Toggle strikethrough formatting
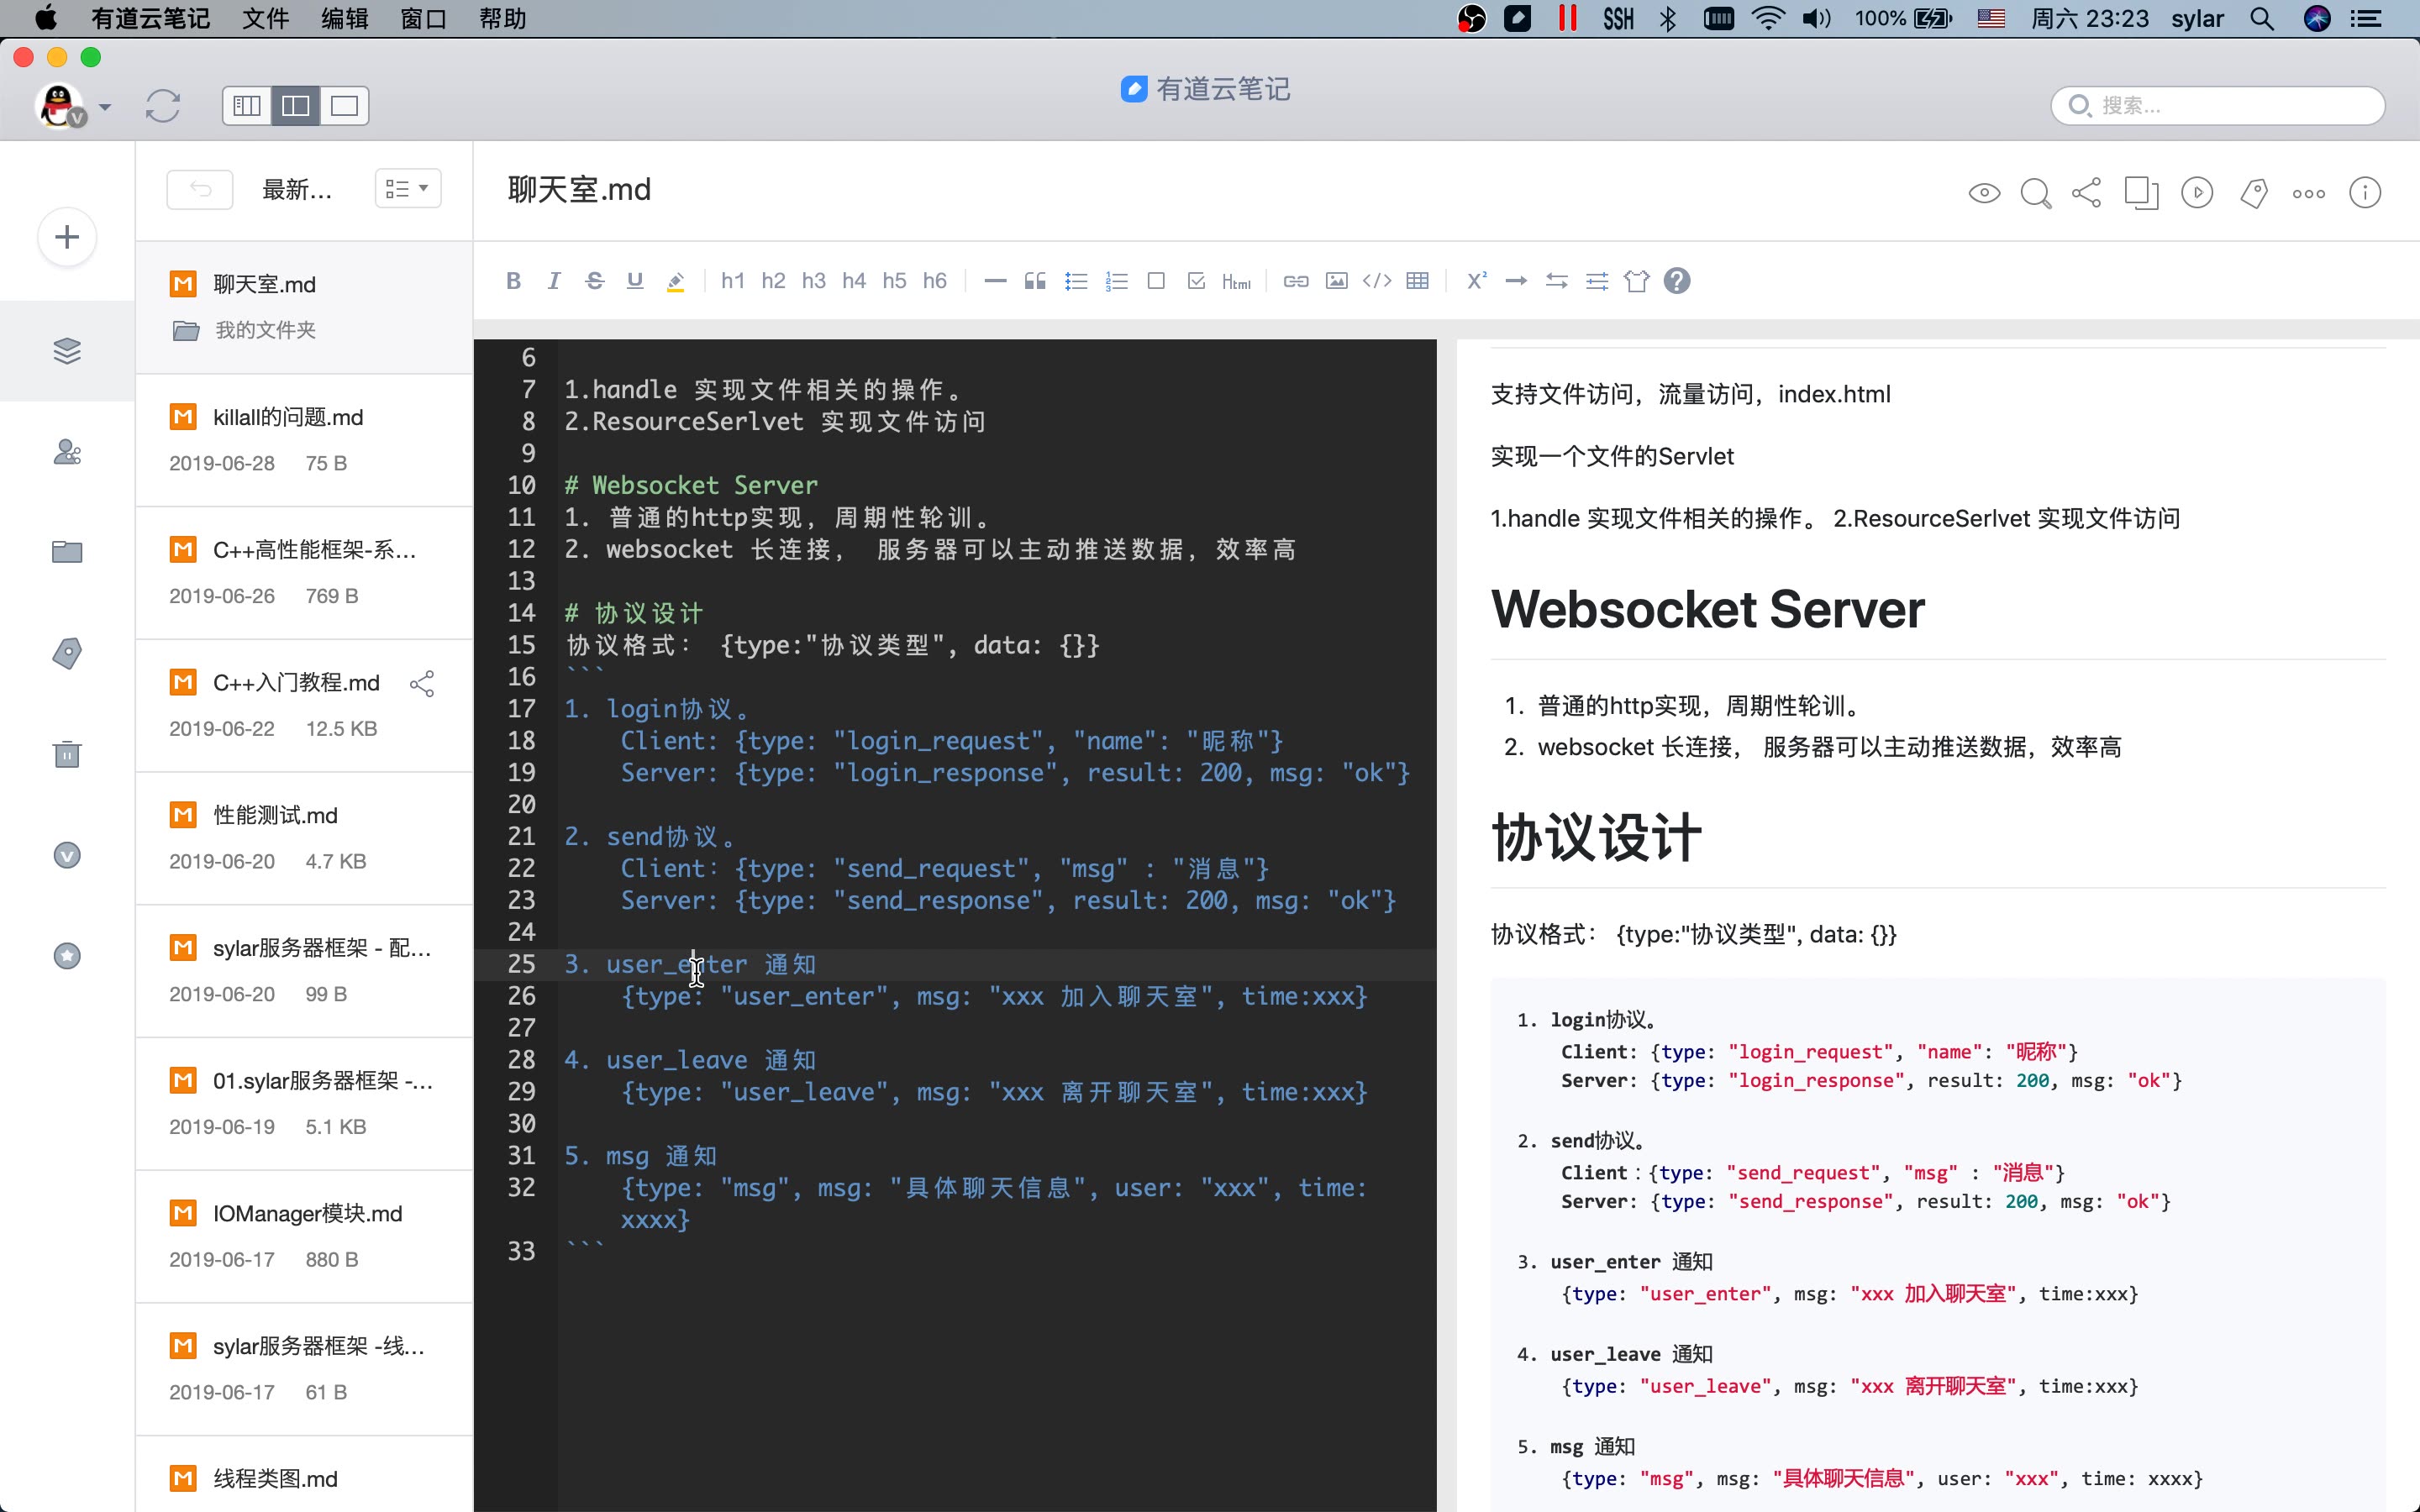The width and height of the screenshot is (2420, 1512). 594,281
